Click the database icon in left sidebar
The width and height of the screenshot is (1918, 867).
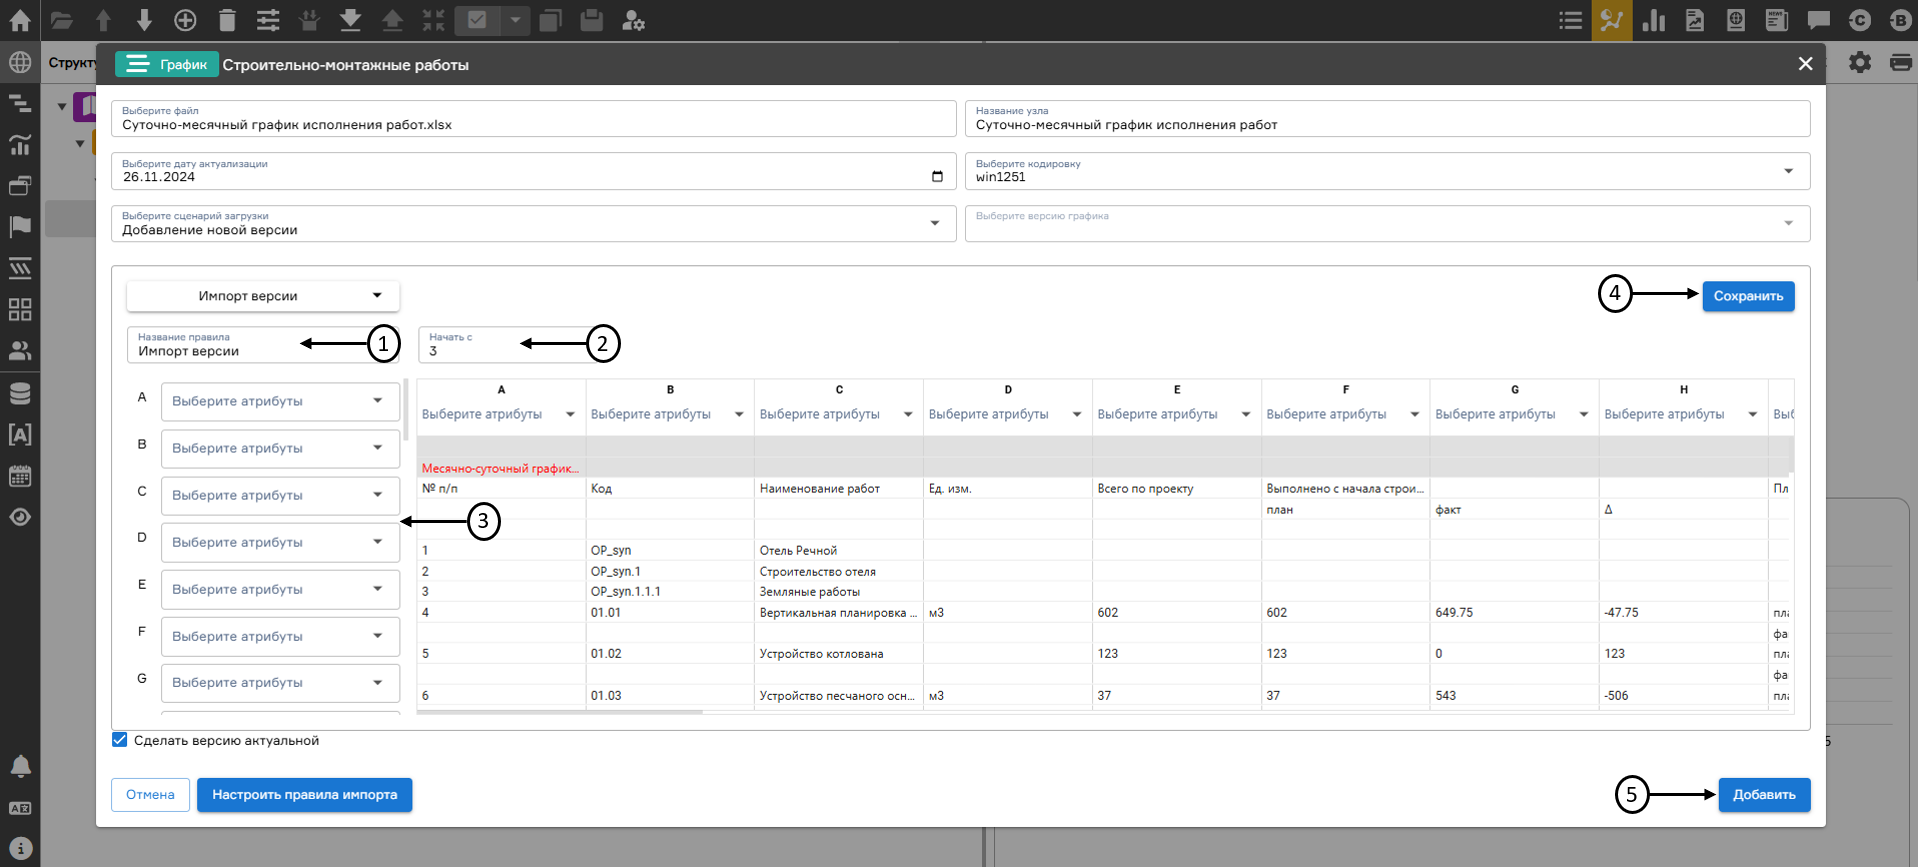pyautogui.click(x=20, y=393)
